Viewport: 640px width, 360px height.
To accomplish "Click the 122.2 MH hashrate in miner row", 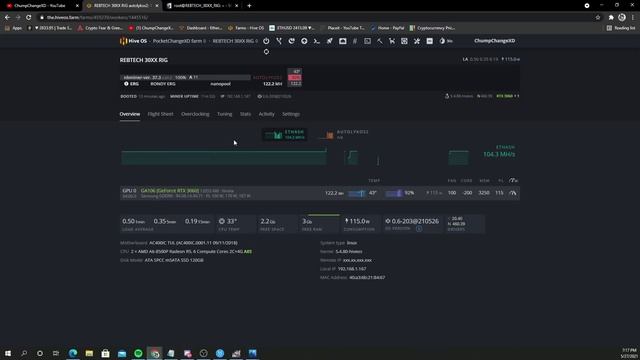I will coord(273,84).
